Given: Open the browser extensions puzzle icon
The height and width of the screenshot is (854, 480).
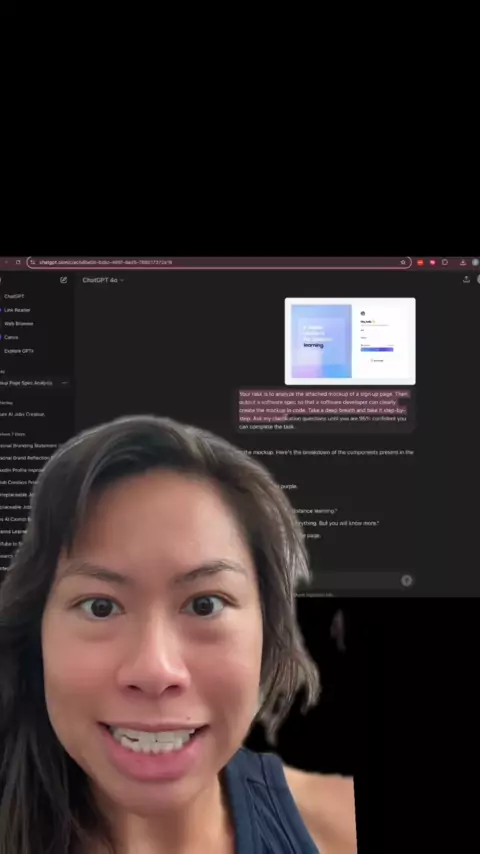Looking at the screenshot, I should click(445, 262).
